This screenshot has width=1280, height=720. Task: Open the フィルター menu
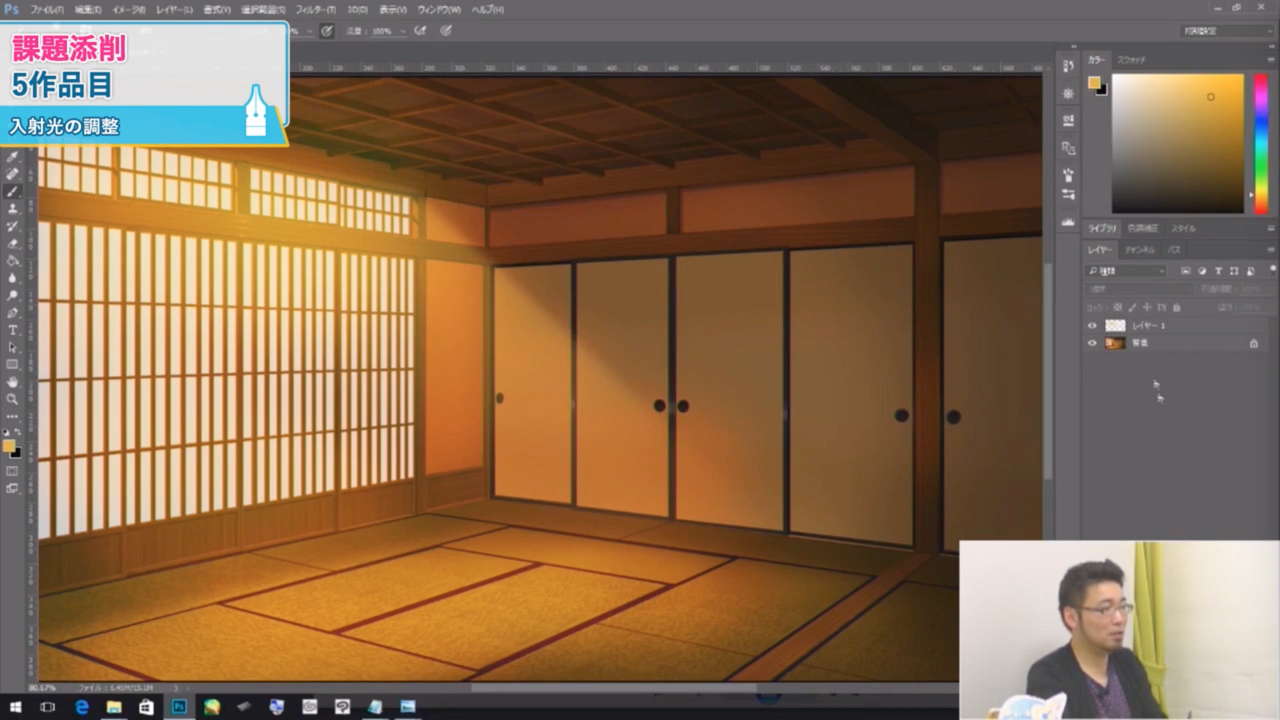(314, 9)
